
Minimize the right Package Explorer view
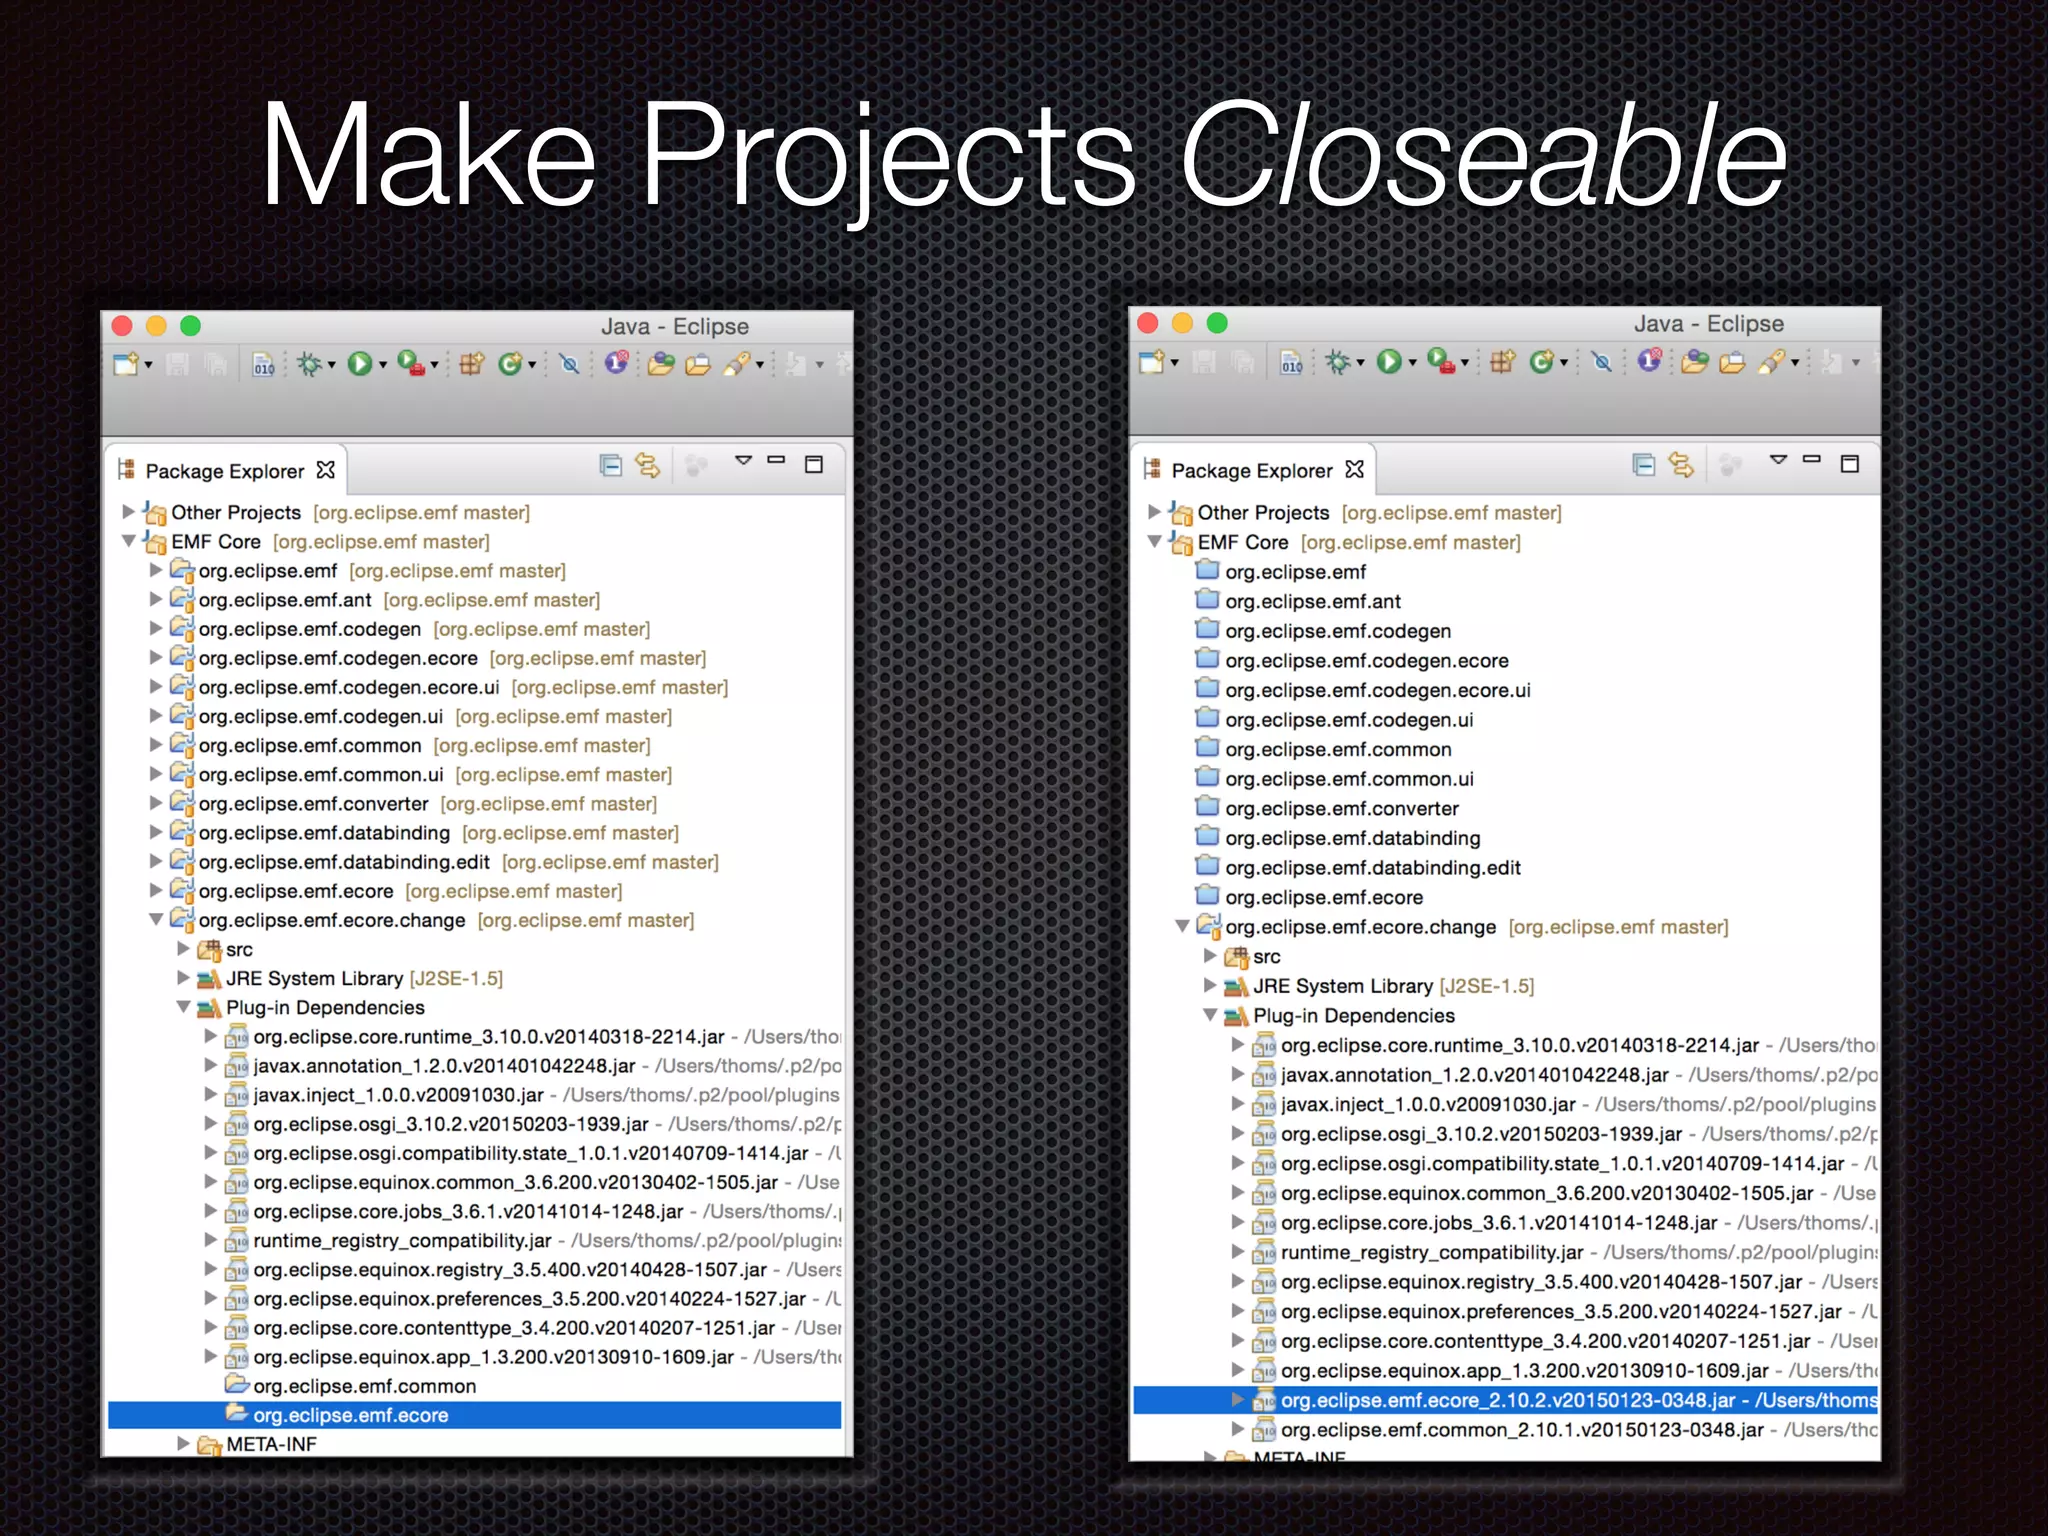tap(1812, 459)
